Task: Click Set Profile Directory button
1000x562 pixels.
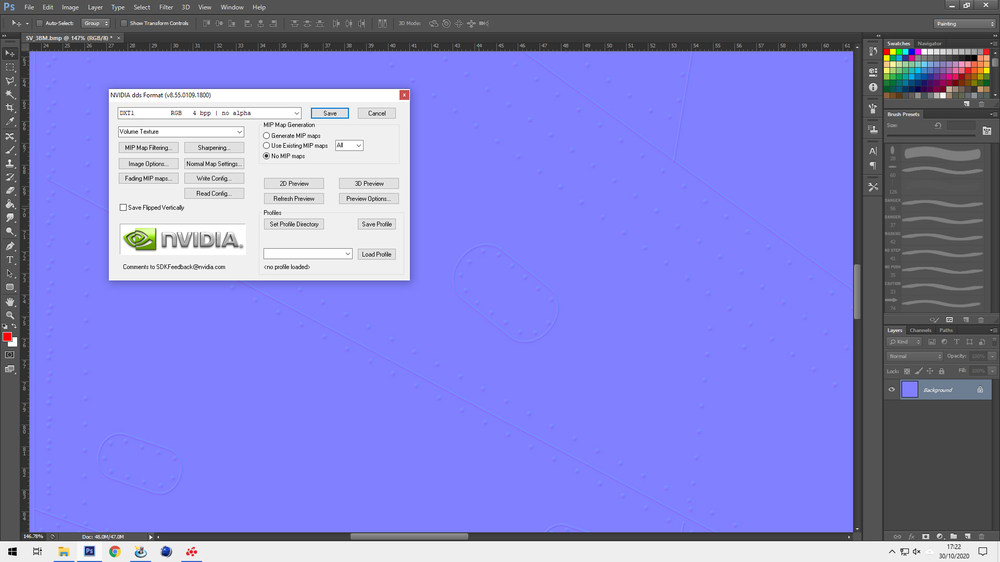Action: (294, 225)
